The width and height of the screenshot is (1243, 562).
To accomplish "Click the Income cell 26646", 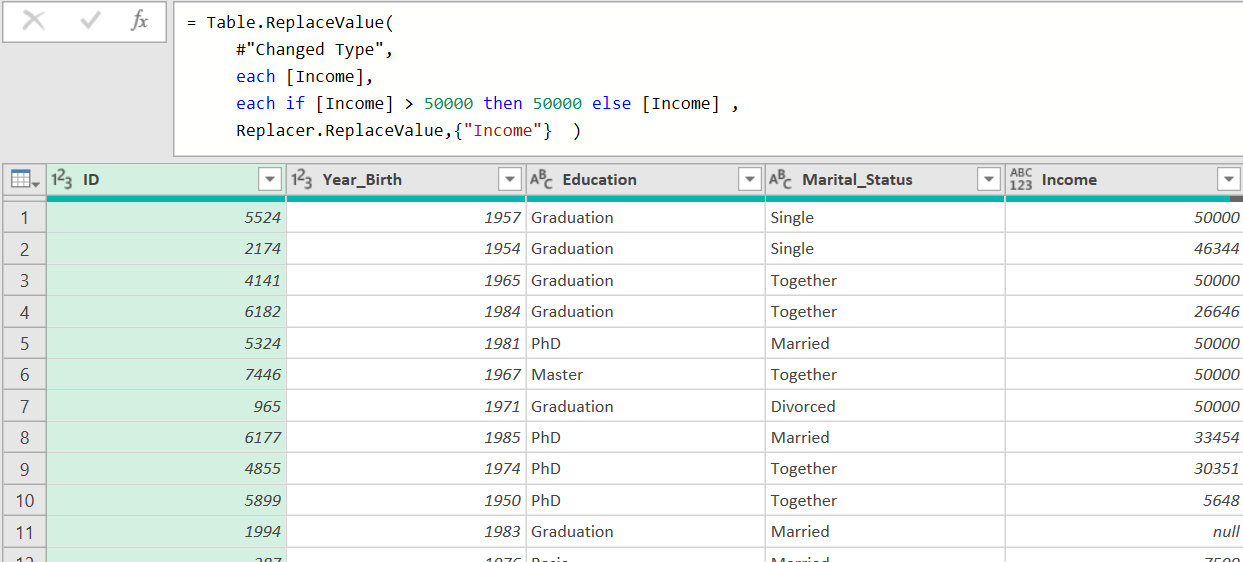I will click(x=1124, y=311).
